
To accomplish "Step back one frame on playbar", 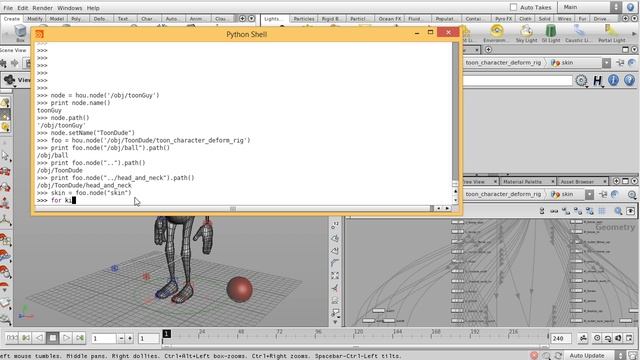I will pyautogui.click(x=26, y=338).
